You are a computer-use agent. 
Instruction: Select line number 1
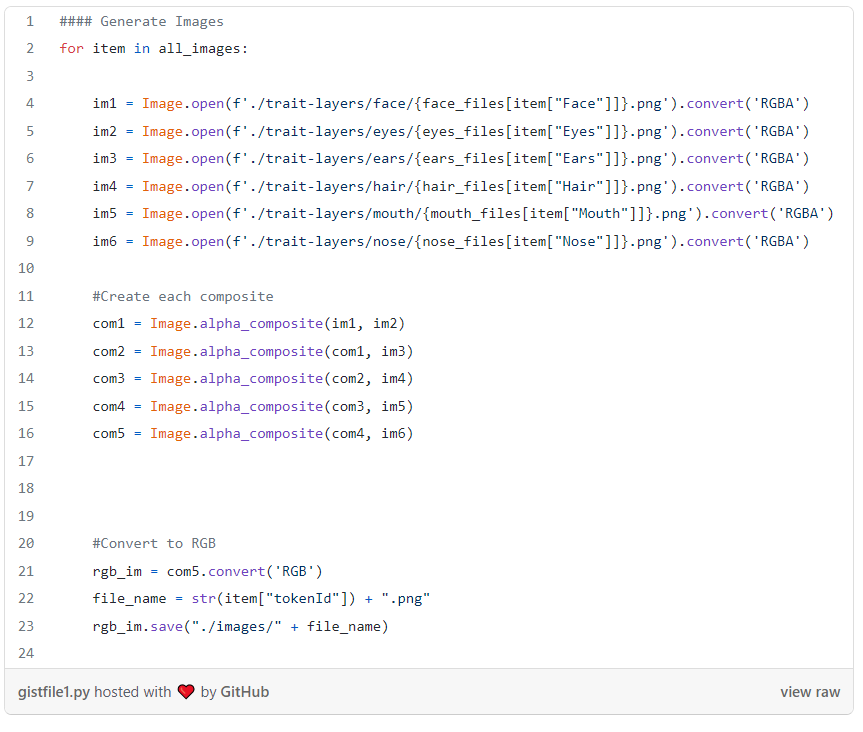tap(30, 21)
